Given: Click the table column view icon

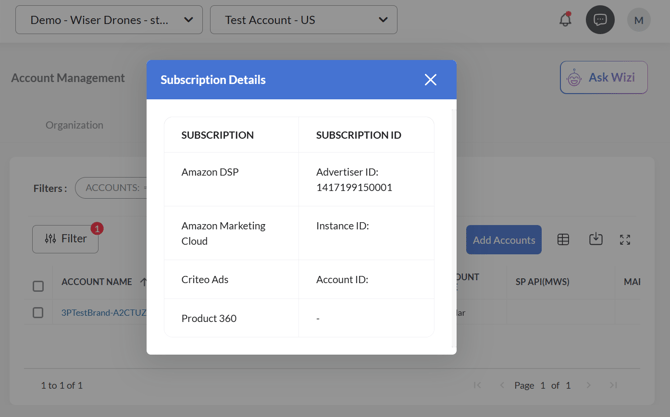Looking at the screenshot, I should point(563,240).
